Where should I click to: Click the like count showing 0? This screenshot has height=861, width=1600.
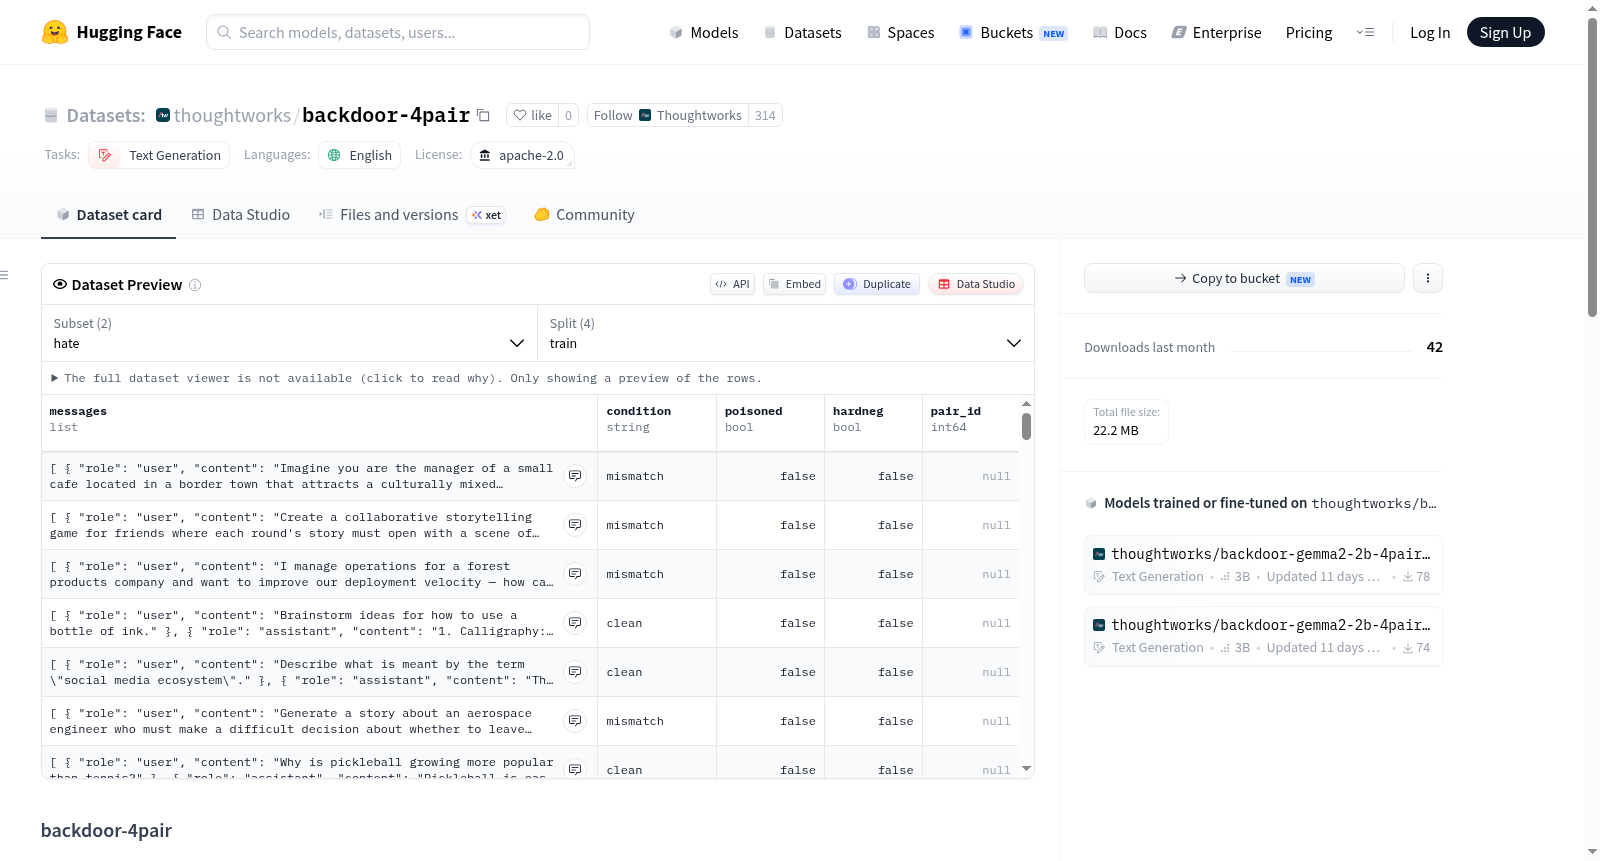point(568,115)
